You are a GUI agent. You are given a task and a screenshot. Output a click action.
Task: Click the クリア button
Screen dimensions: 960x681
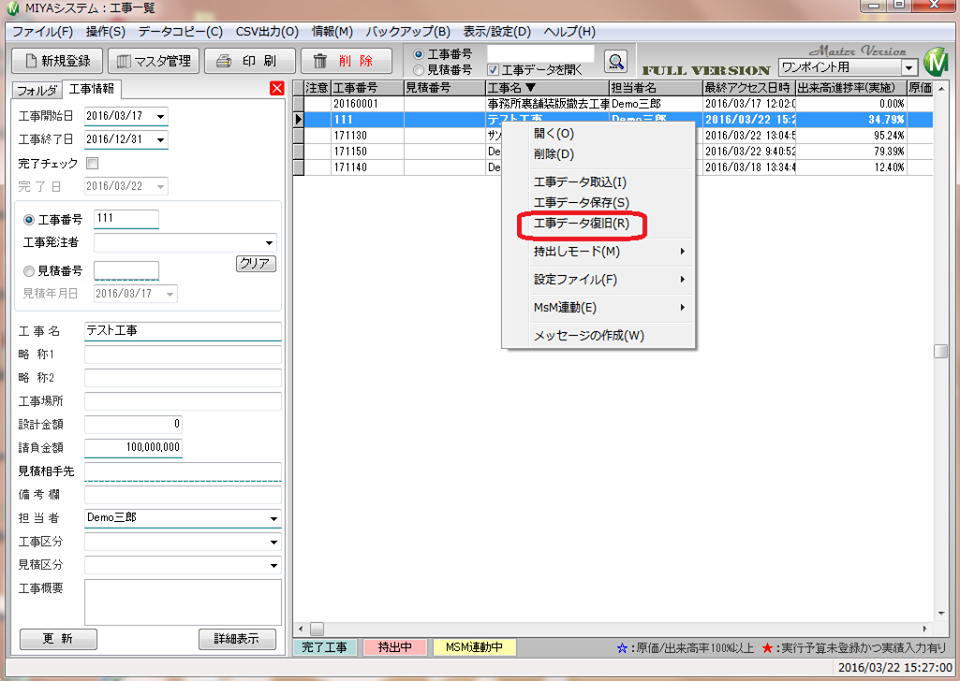point(256,263)
